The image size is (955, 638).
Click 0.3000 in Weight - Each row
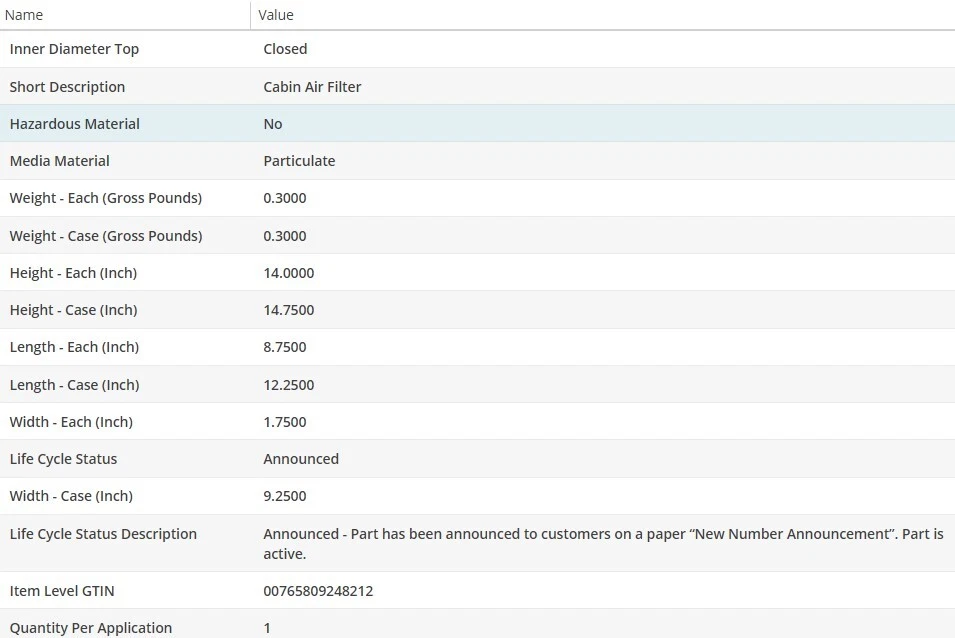coord(284,198)
